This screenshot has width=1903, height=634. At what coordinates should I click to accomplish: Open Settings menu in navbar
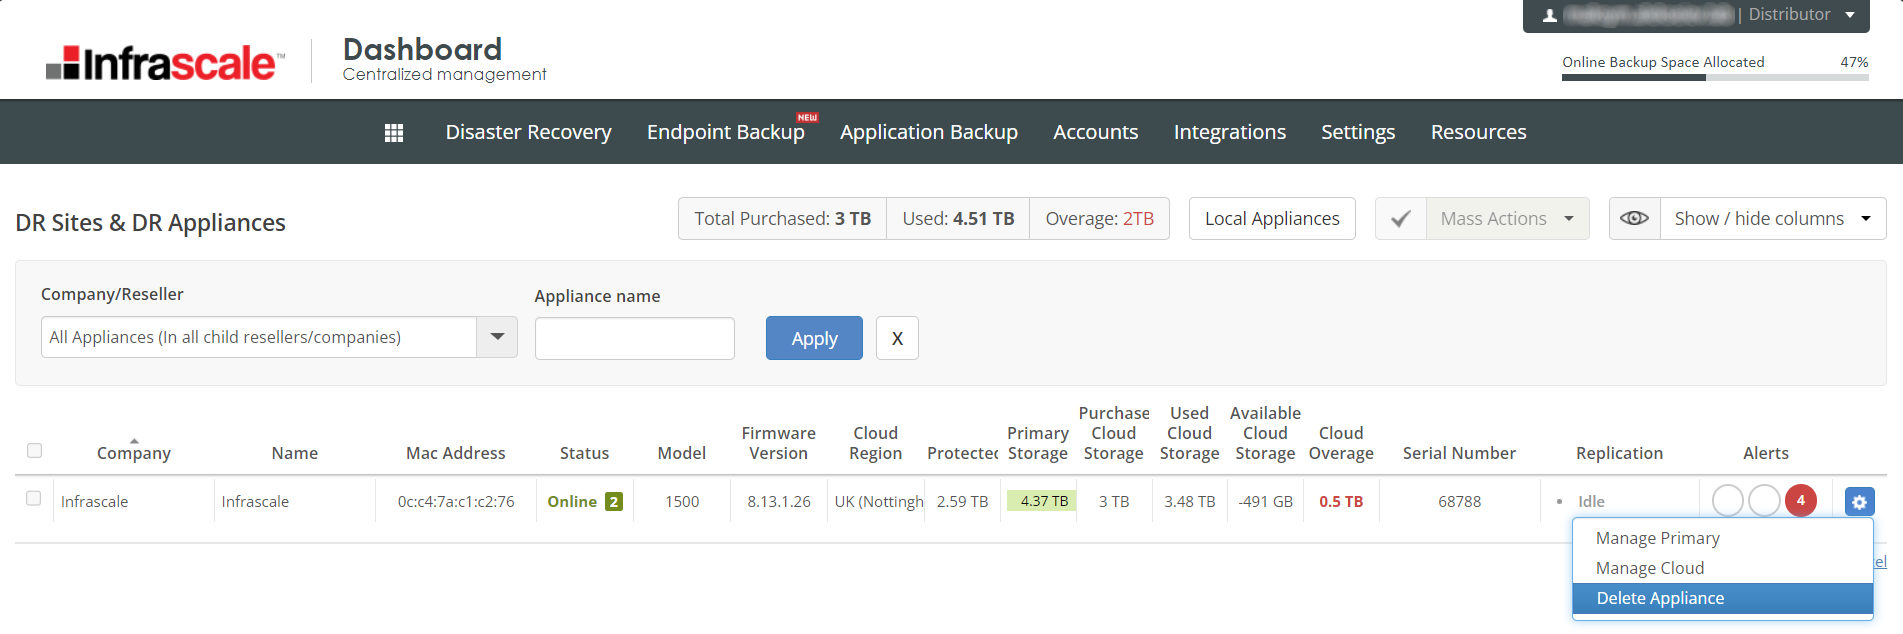coord(1358,132)
